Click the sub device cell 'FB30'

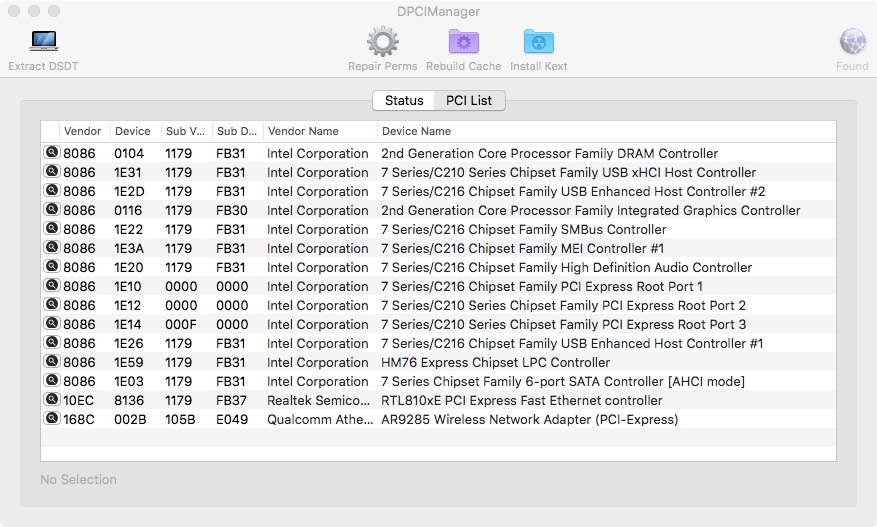(232, 210)
